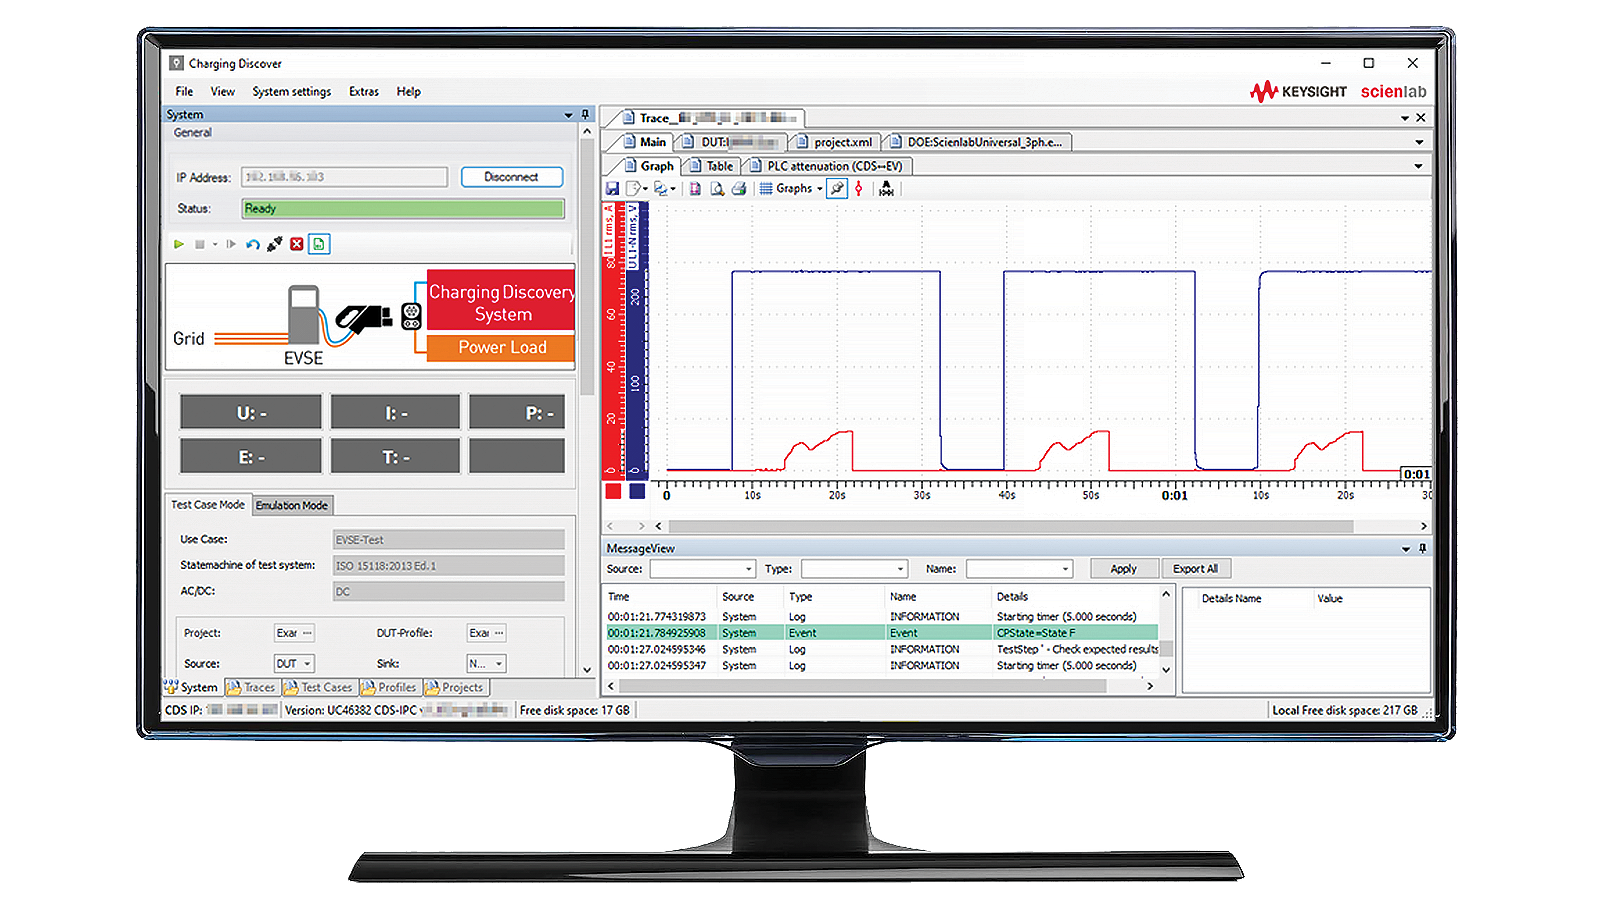
Task: Pin the MessageView panel with its pushpin
Action: (1422, 548)
